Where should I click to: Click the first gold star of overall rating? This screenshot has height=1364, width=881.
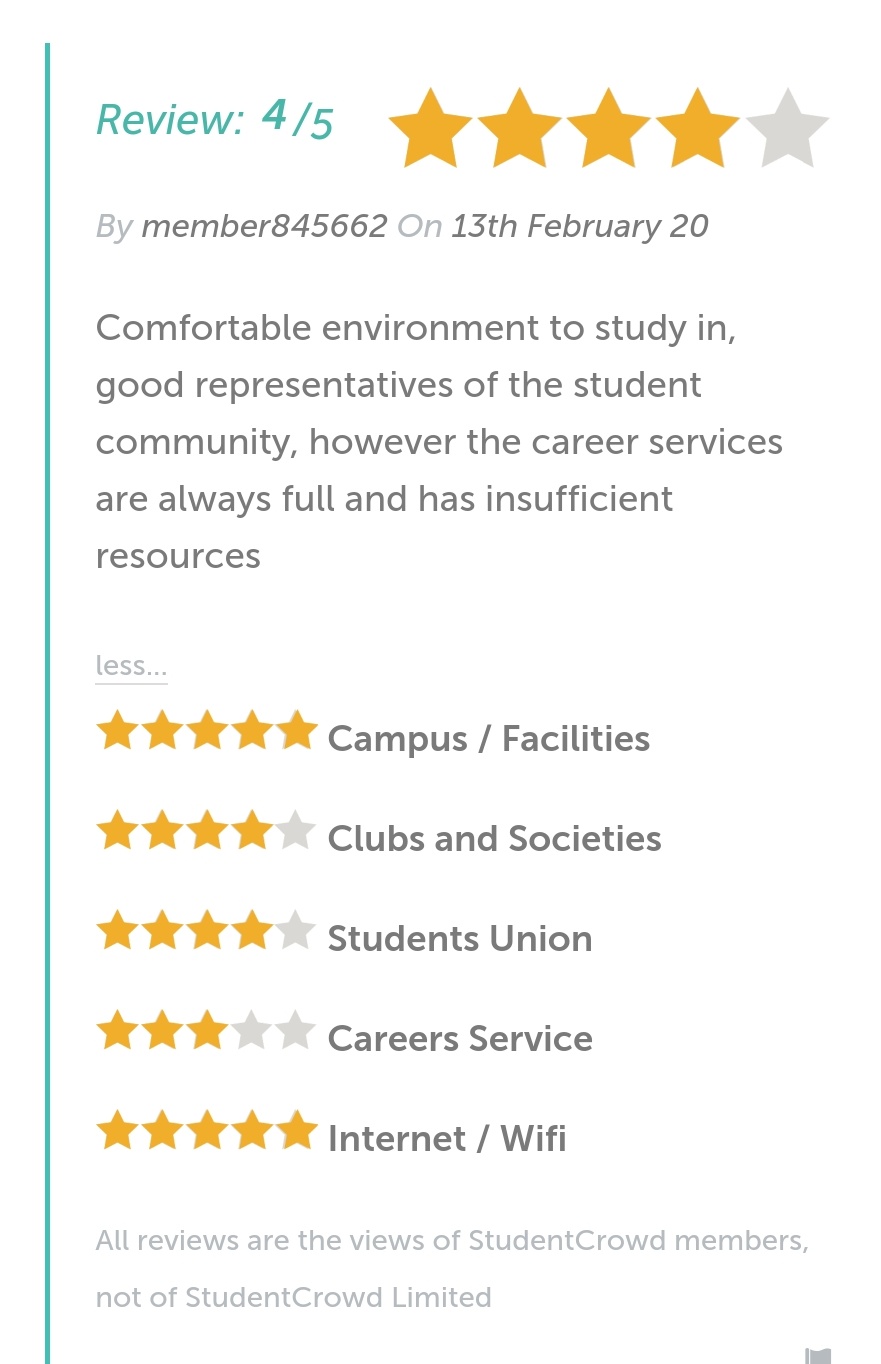click(x=430, y=128)
